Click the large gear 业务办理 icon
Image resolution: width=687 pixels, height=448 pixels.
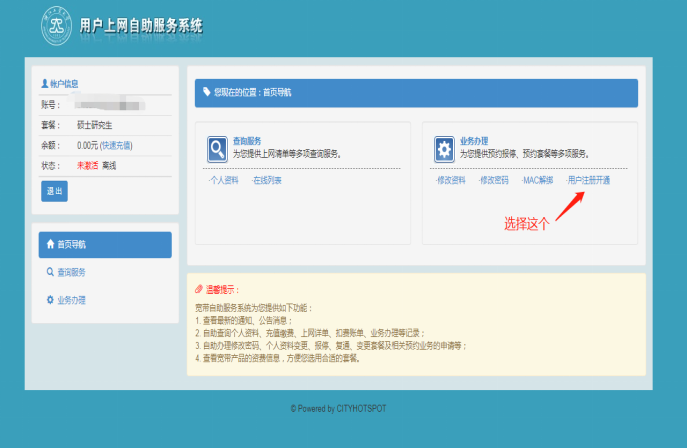pos(444,149)
